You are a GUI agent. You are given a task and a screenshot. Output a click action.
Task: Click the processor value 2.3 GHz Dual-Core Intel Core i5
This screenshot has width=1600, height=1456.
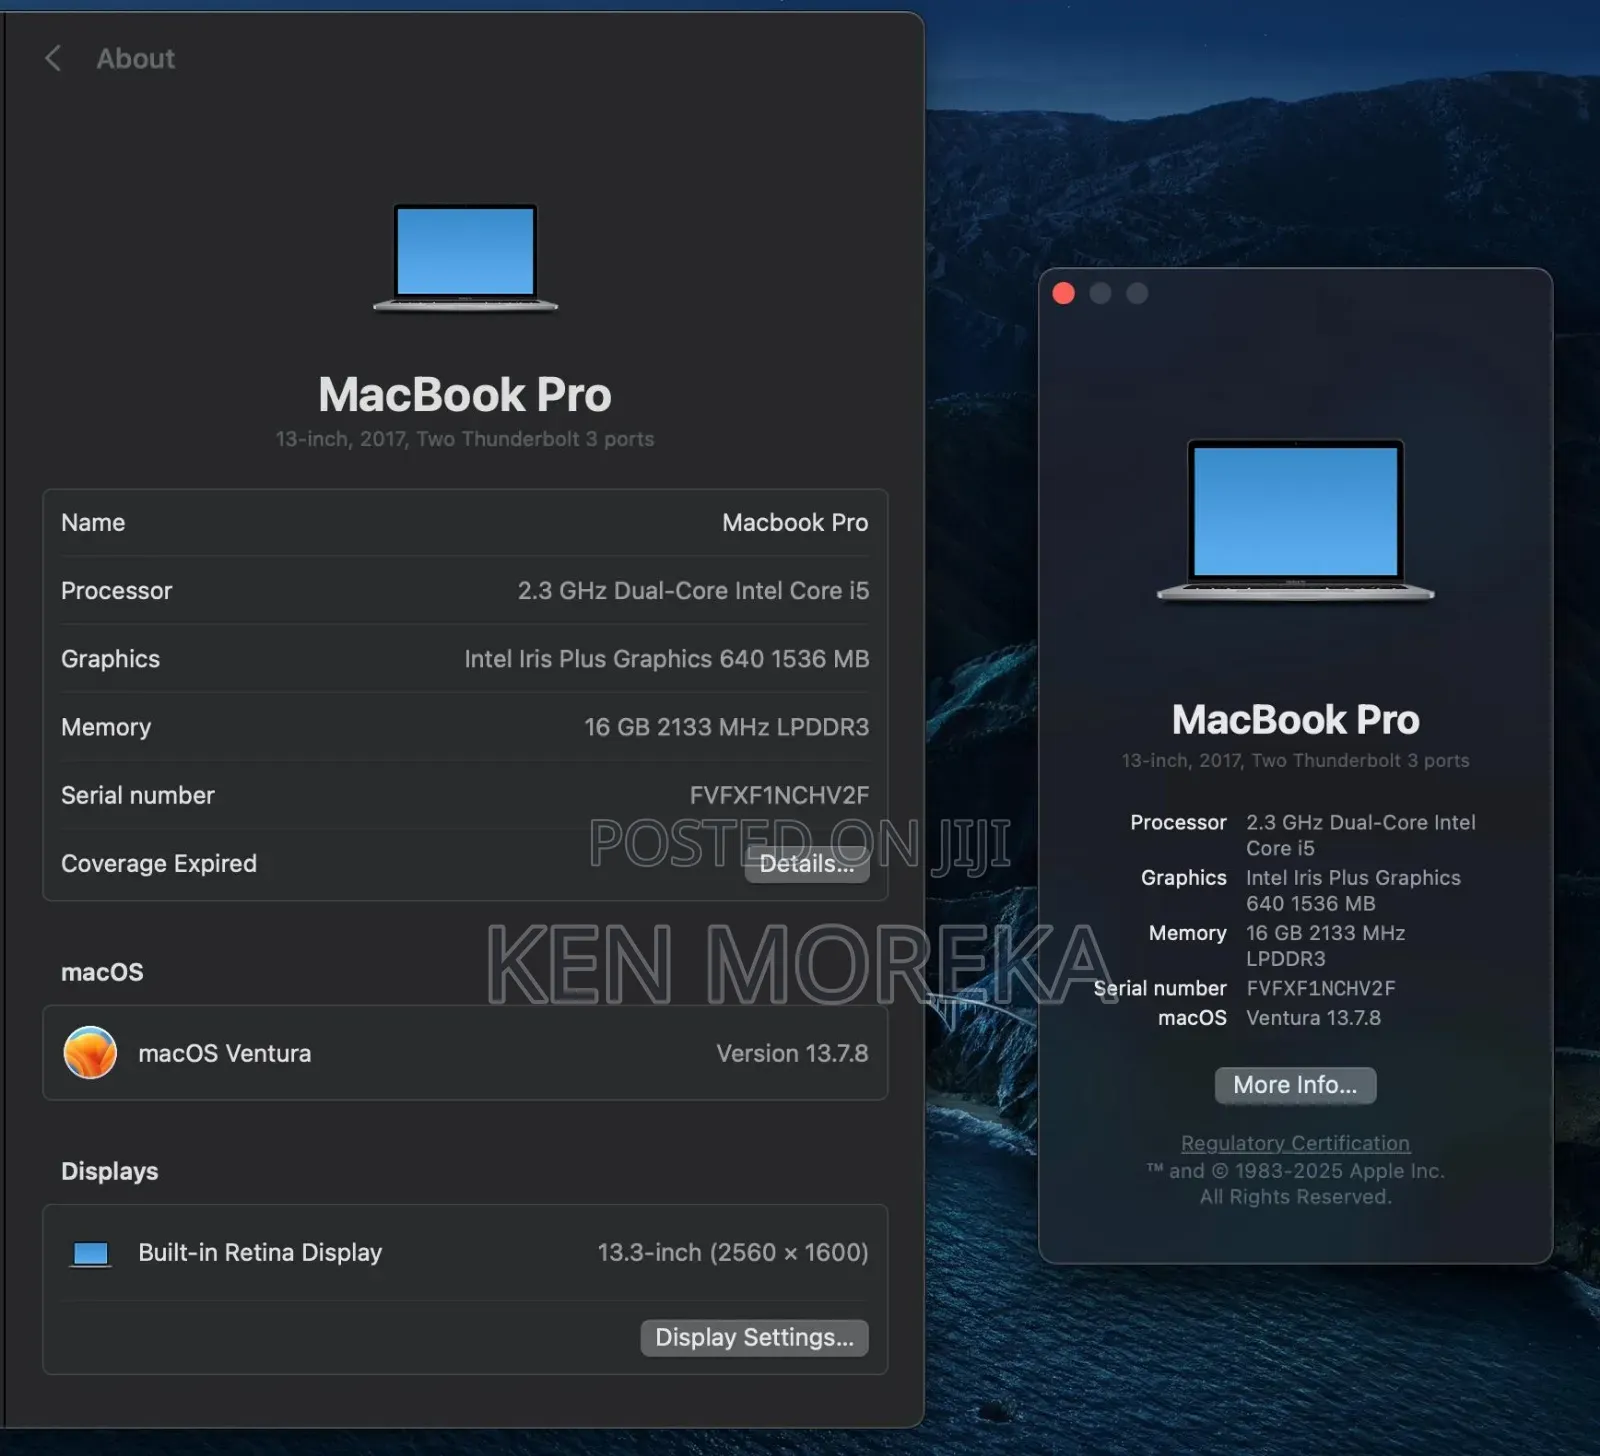pos(693,591)
